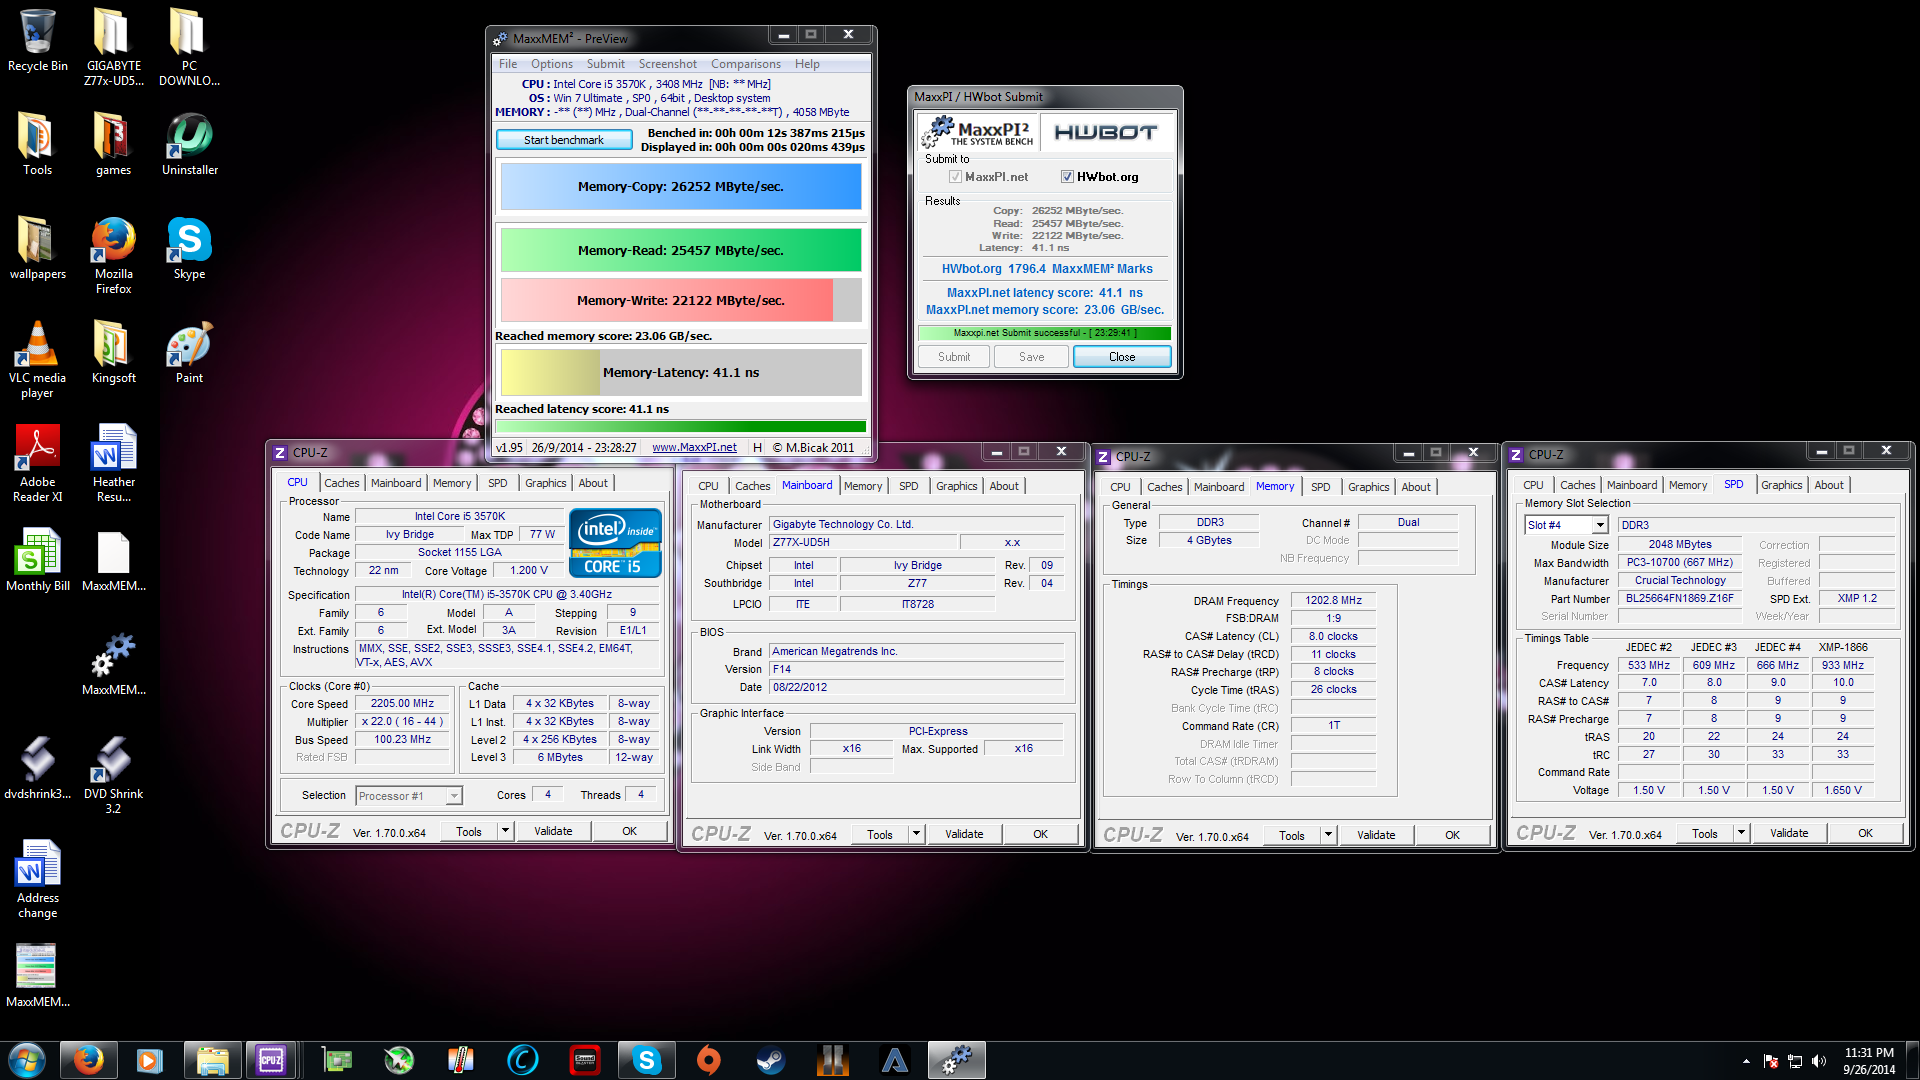Launch the DVD Shrink 3.2 desktop shortcut
The width and height of the screenshot is (1920, 1080).
[x=113, y=775]
